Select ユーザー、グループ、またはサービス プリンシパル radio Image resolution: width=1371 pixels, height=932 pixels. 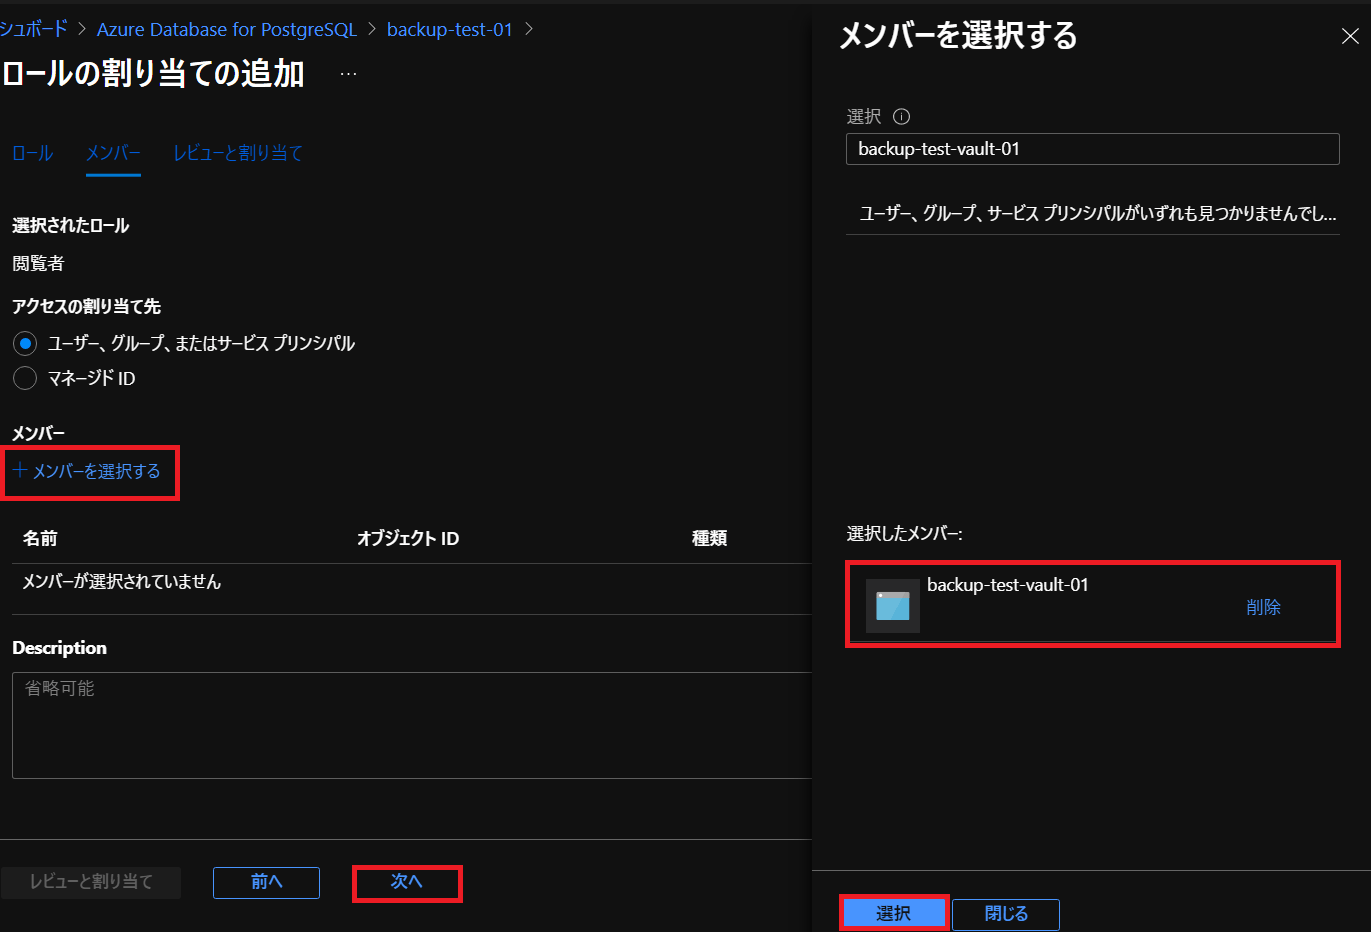[25, 344]
